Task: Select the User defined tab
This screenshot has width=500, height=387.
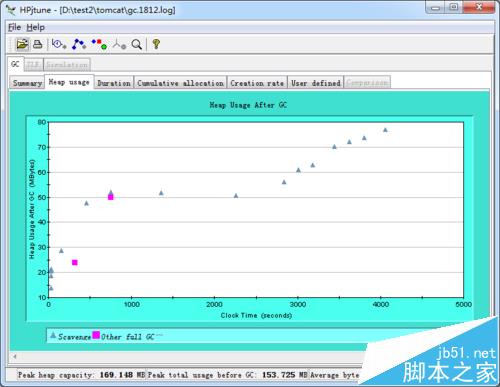Action: pos(316,83)
